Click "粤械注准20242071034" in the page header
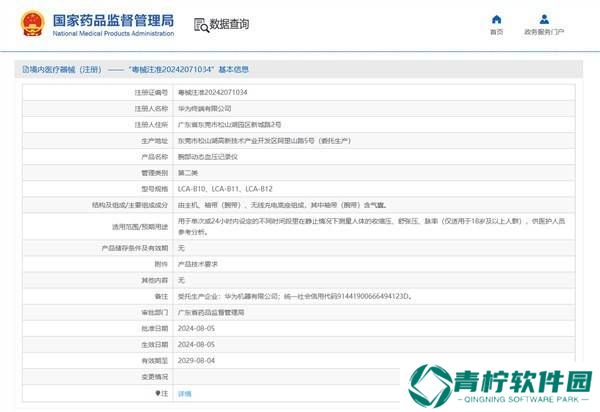 pos(171,69)
